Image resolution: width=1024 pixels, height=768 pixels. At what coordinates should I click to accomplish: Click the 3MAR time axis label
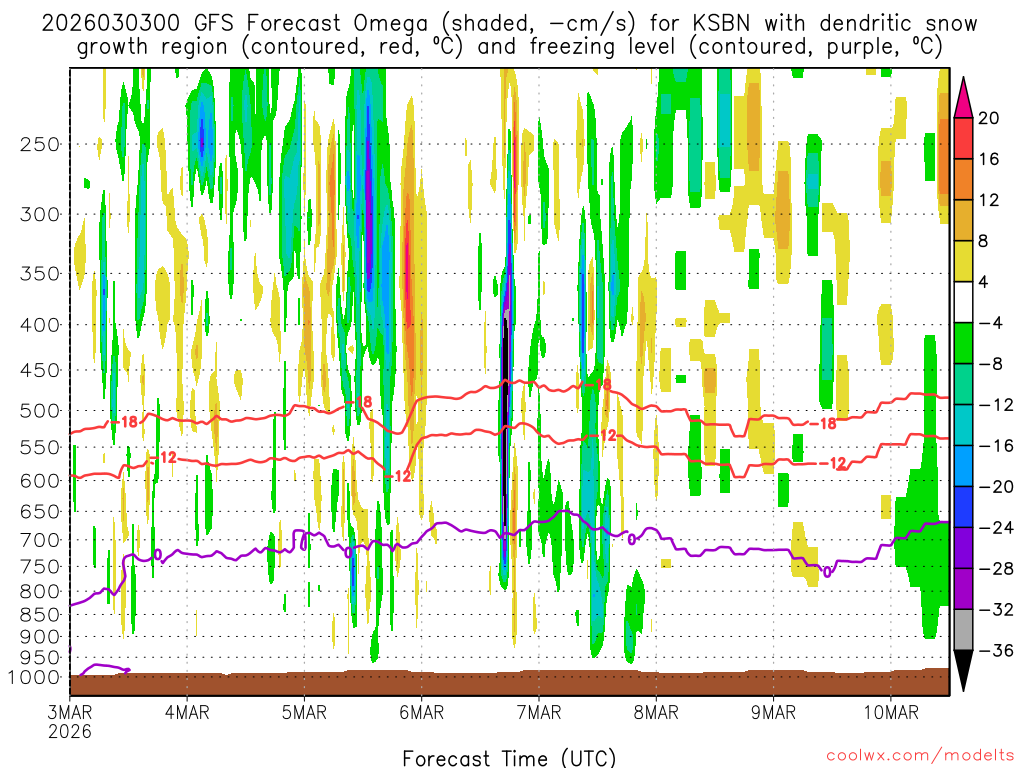(70, 712)
